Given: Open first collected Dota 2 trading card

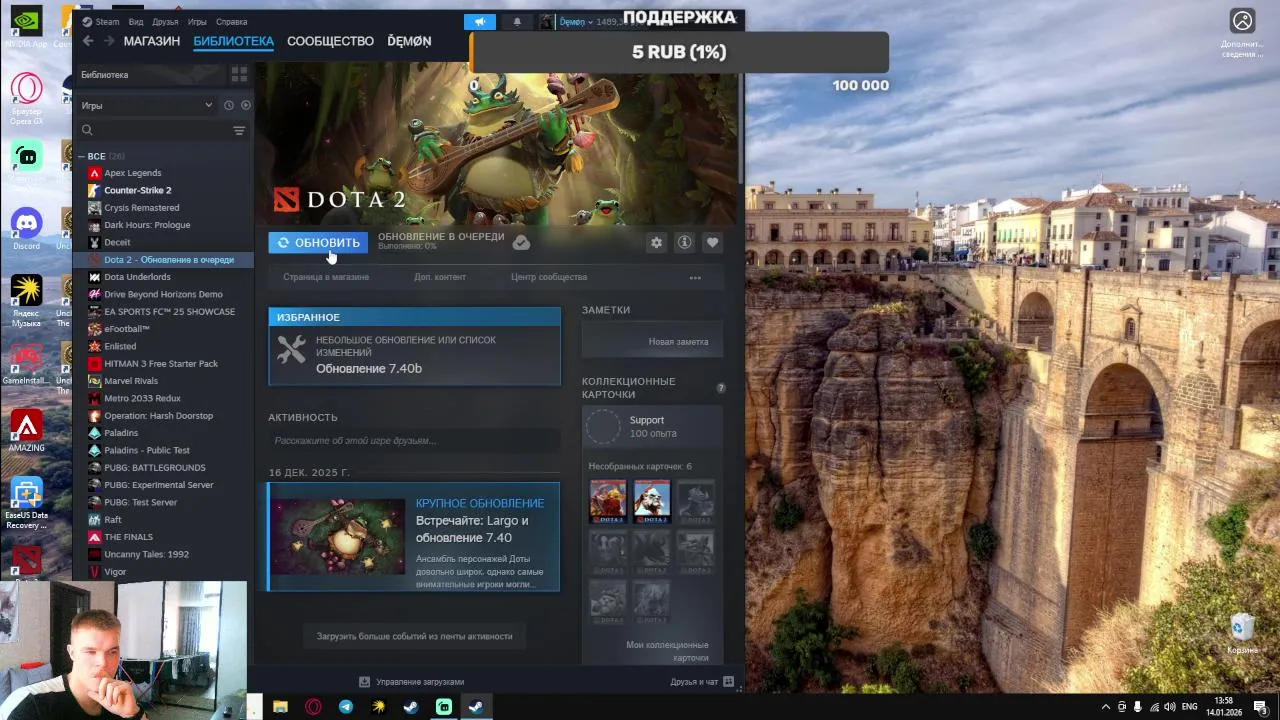Looking at the screenshot, I should pyautogui.click(x=608, y=501).
